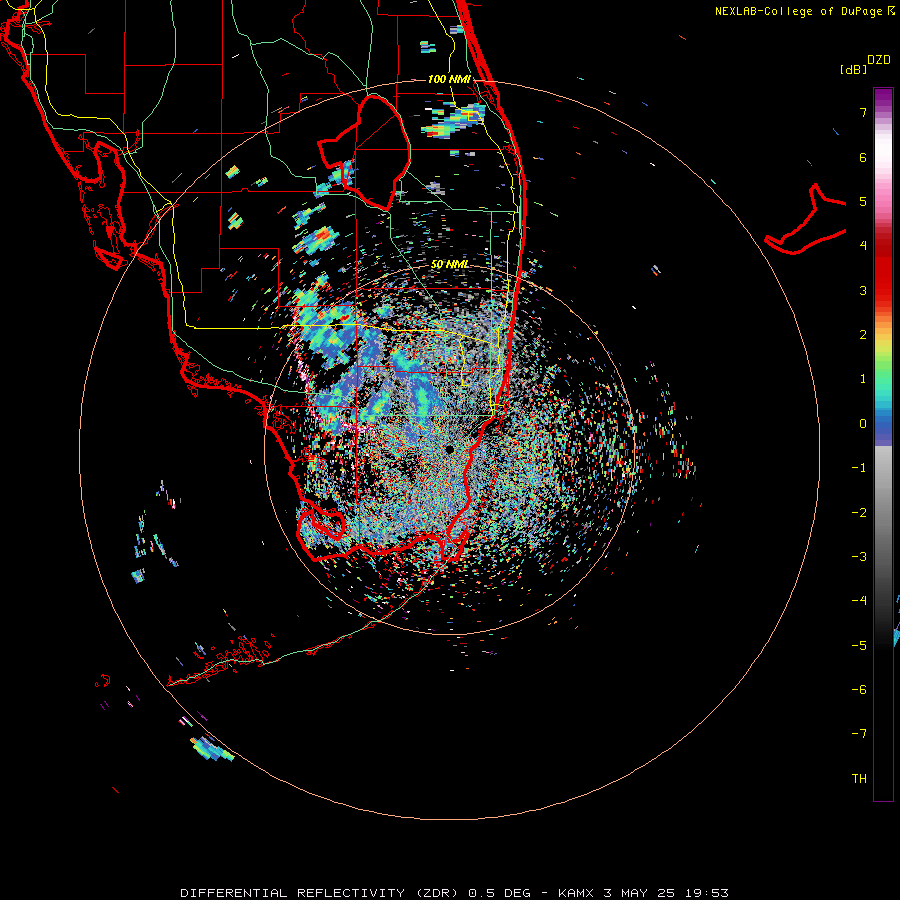Click the [dB] units label
The image size is (900, 900).
pyautogui.click(x=854, y=69)
